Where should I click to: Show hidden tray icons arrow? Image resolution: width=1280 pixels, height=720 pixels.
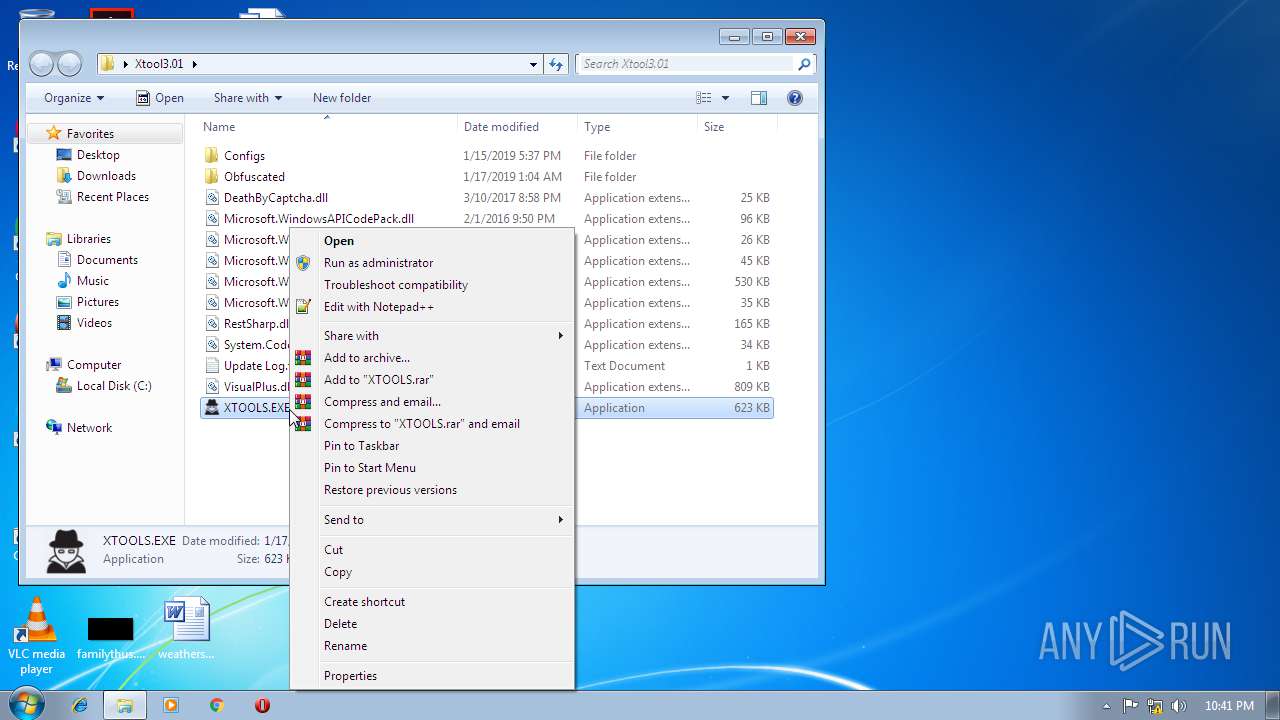1106,706
